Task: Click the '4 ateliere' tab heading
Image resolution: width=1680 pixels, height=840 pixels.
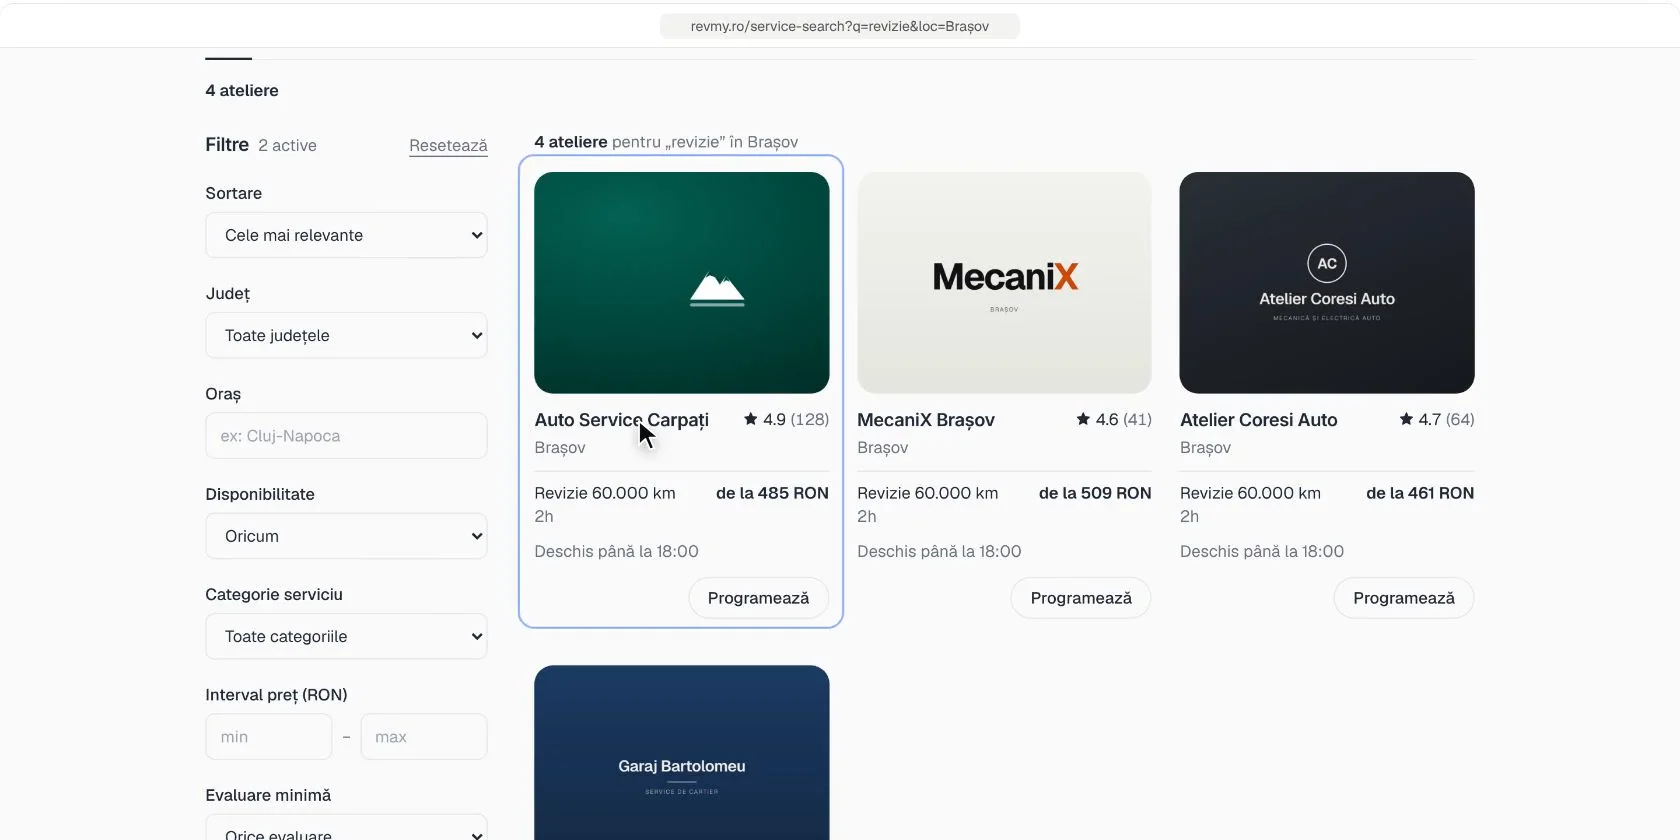Action: pos(242,90)
